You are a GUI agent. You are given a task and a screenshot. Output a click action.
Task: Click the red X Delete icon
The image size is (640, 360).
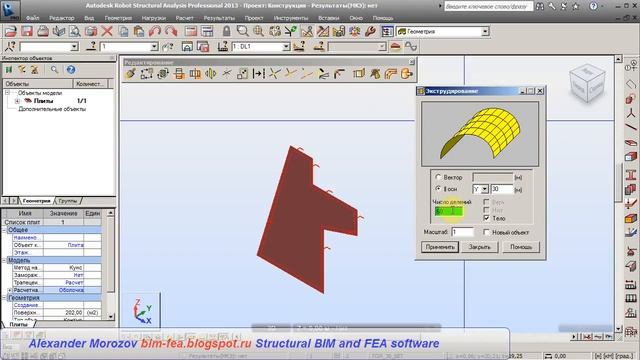[107, 31]
